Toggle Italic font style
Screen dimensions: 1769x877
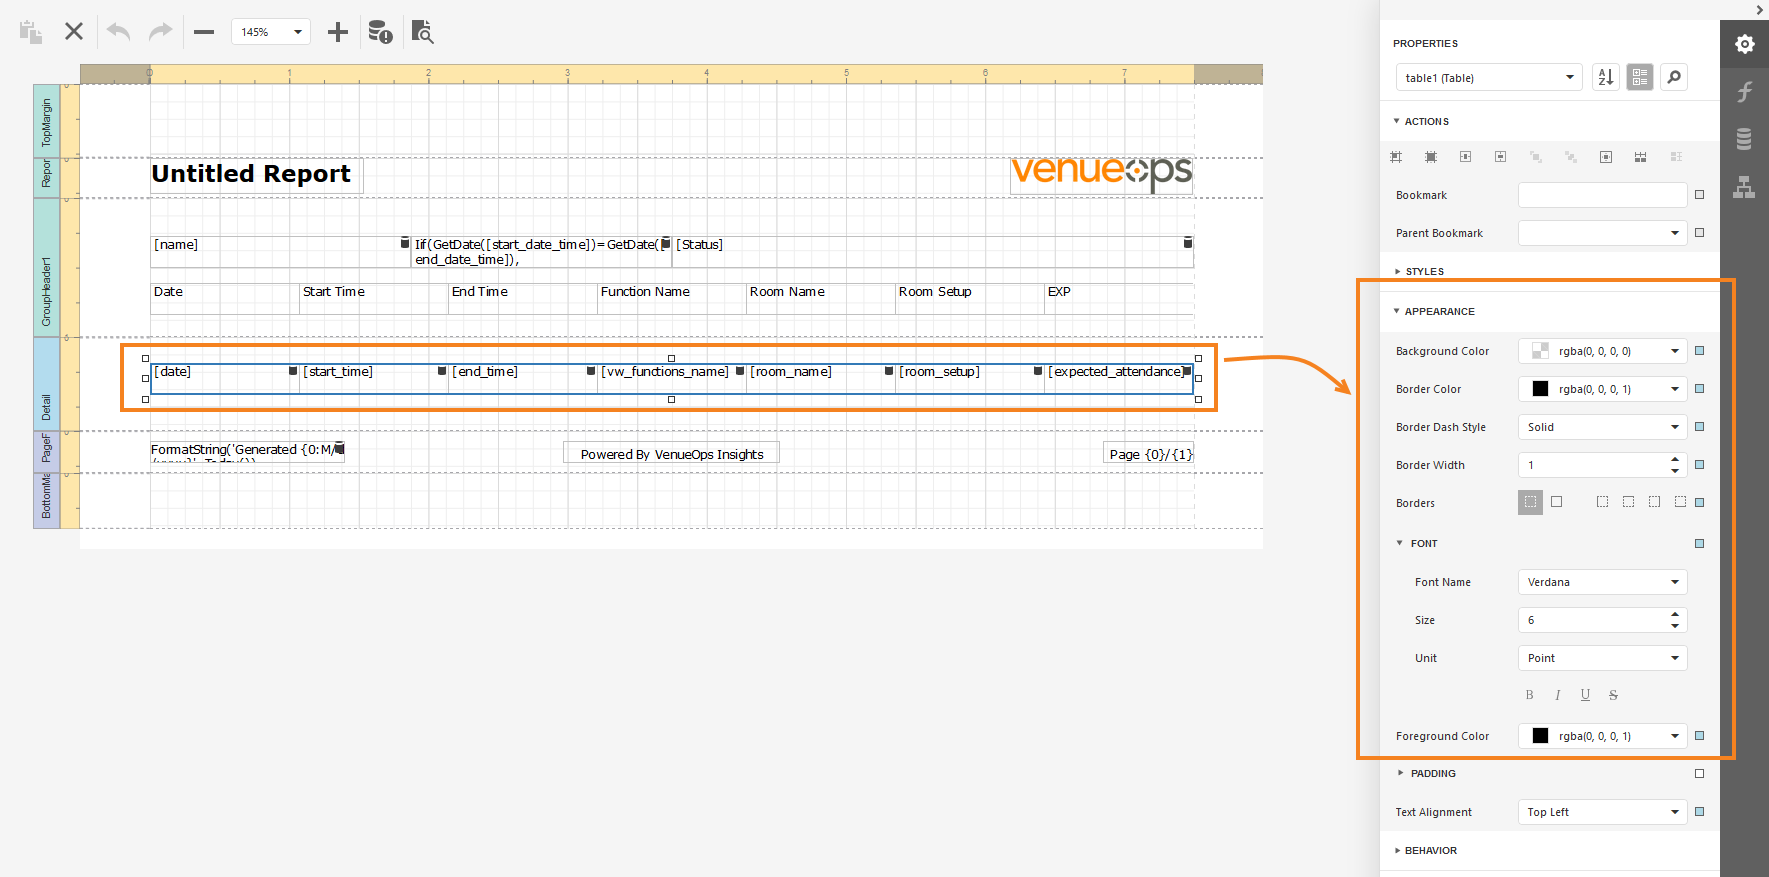click(1557, 695)
